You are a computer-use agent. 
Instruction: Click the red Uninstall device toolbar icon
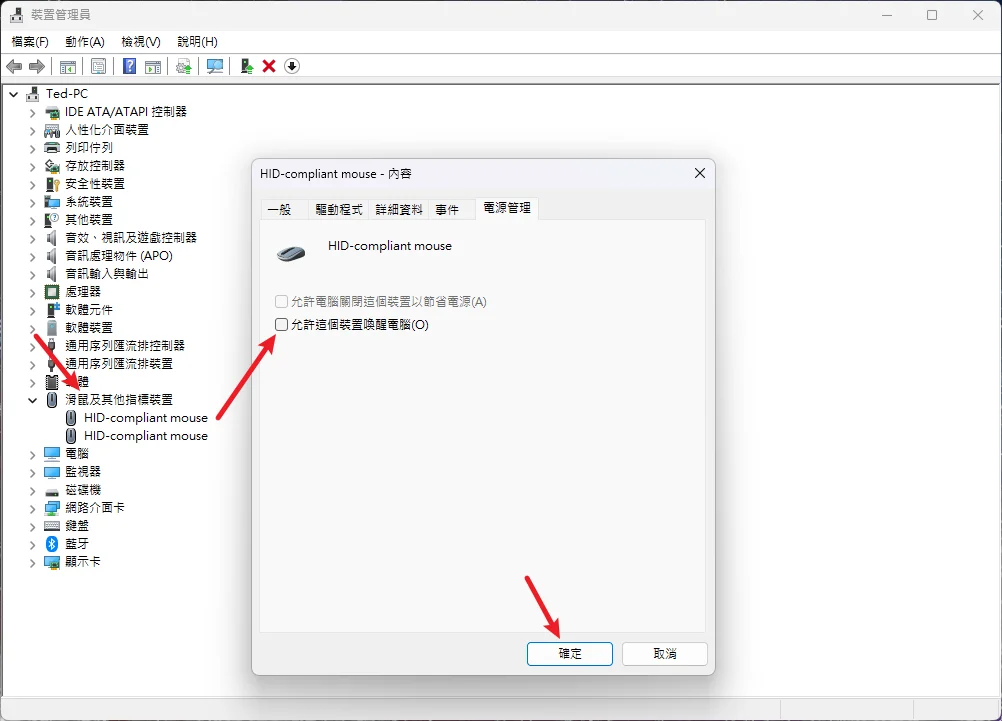pyautogui.click(x=268, y=66)
